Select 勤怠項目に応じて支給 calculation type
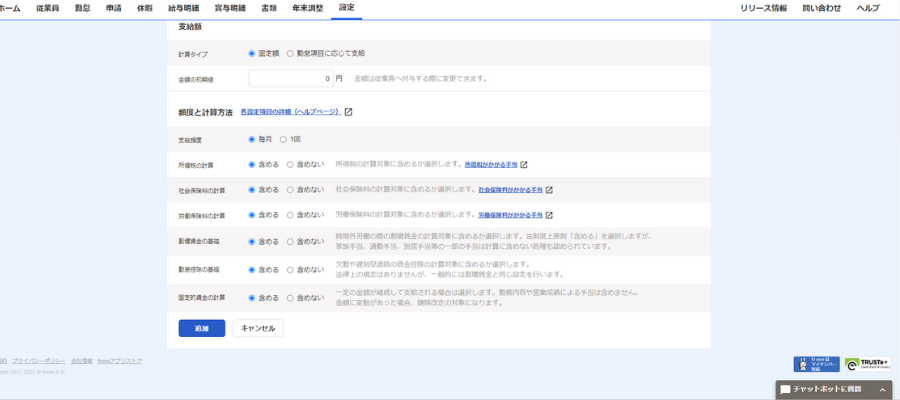 (x=291, y=53)
